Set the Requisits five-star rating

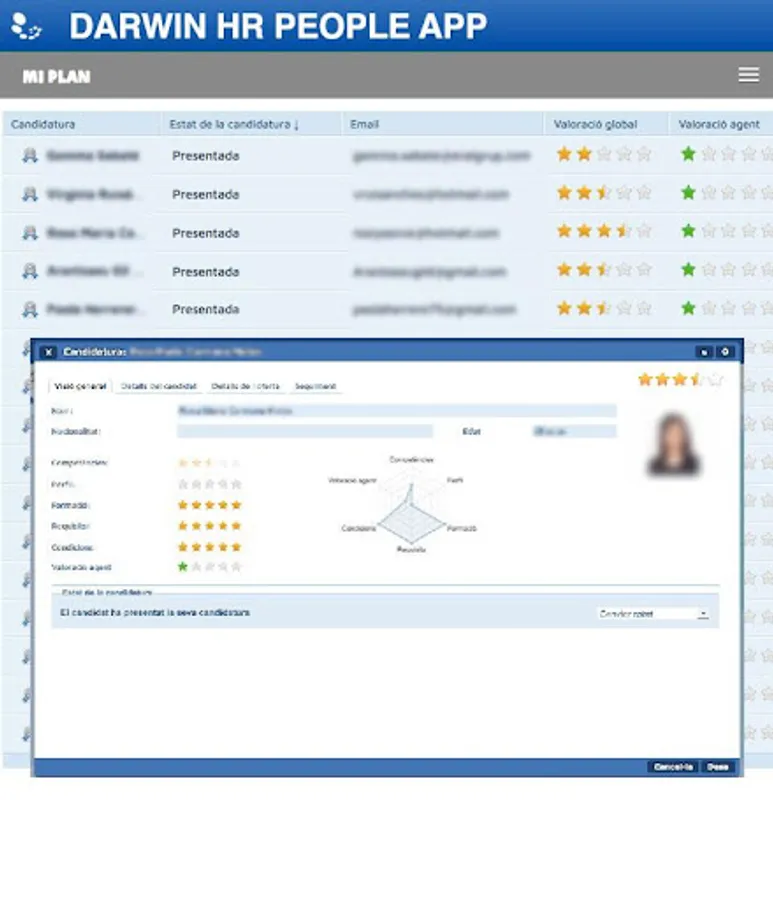[209, 526]
